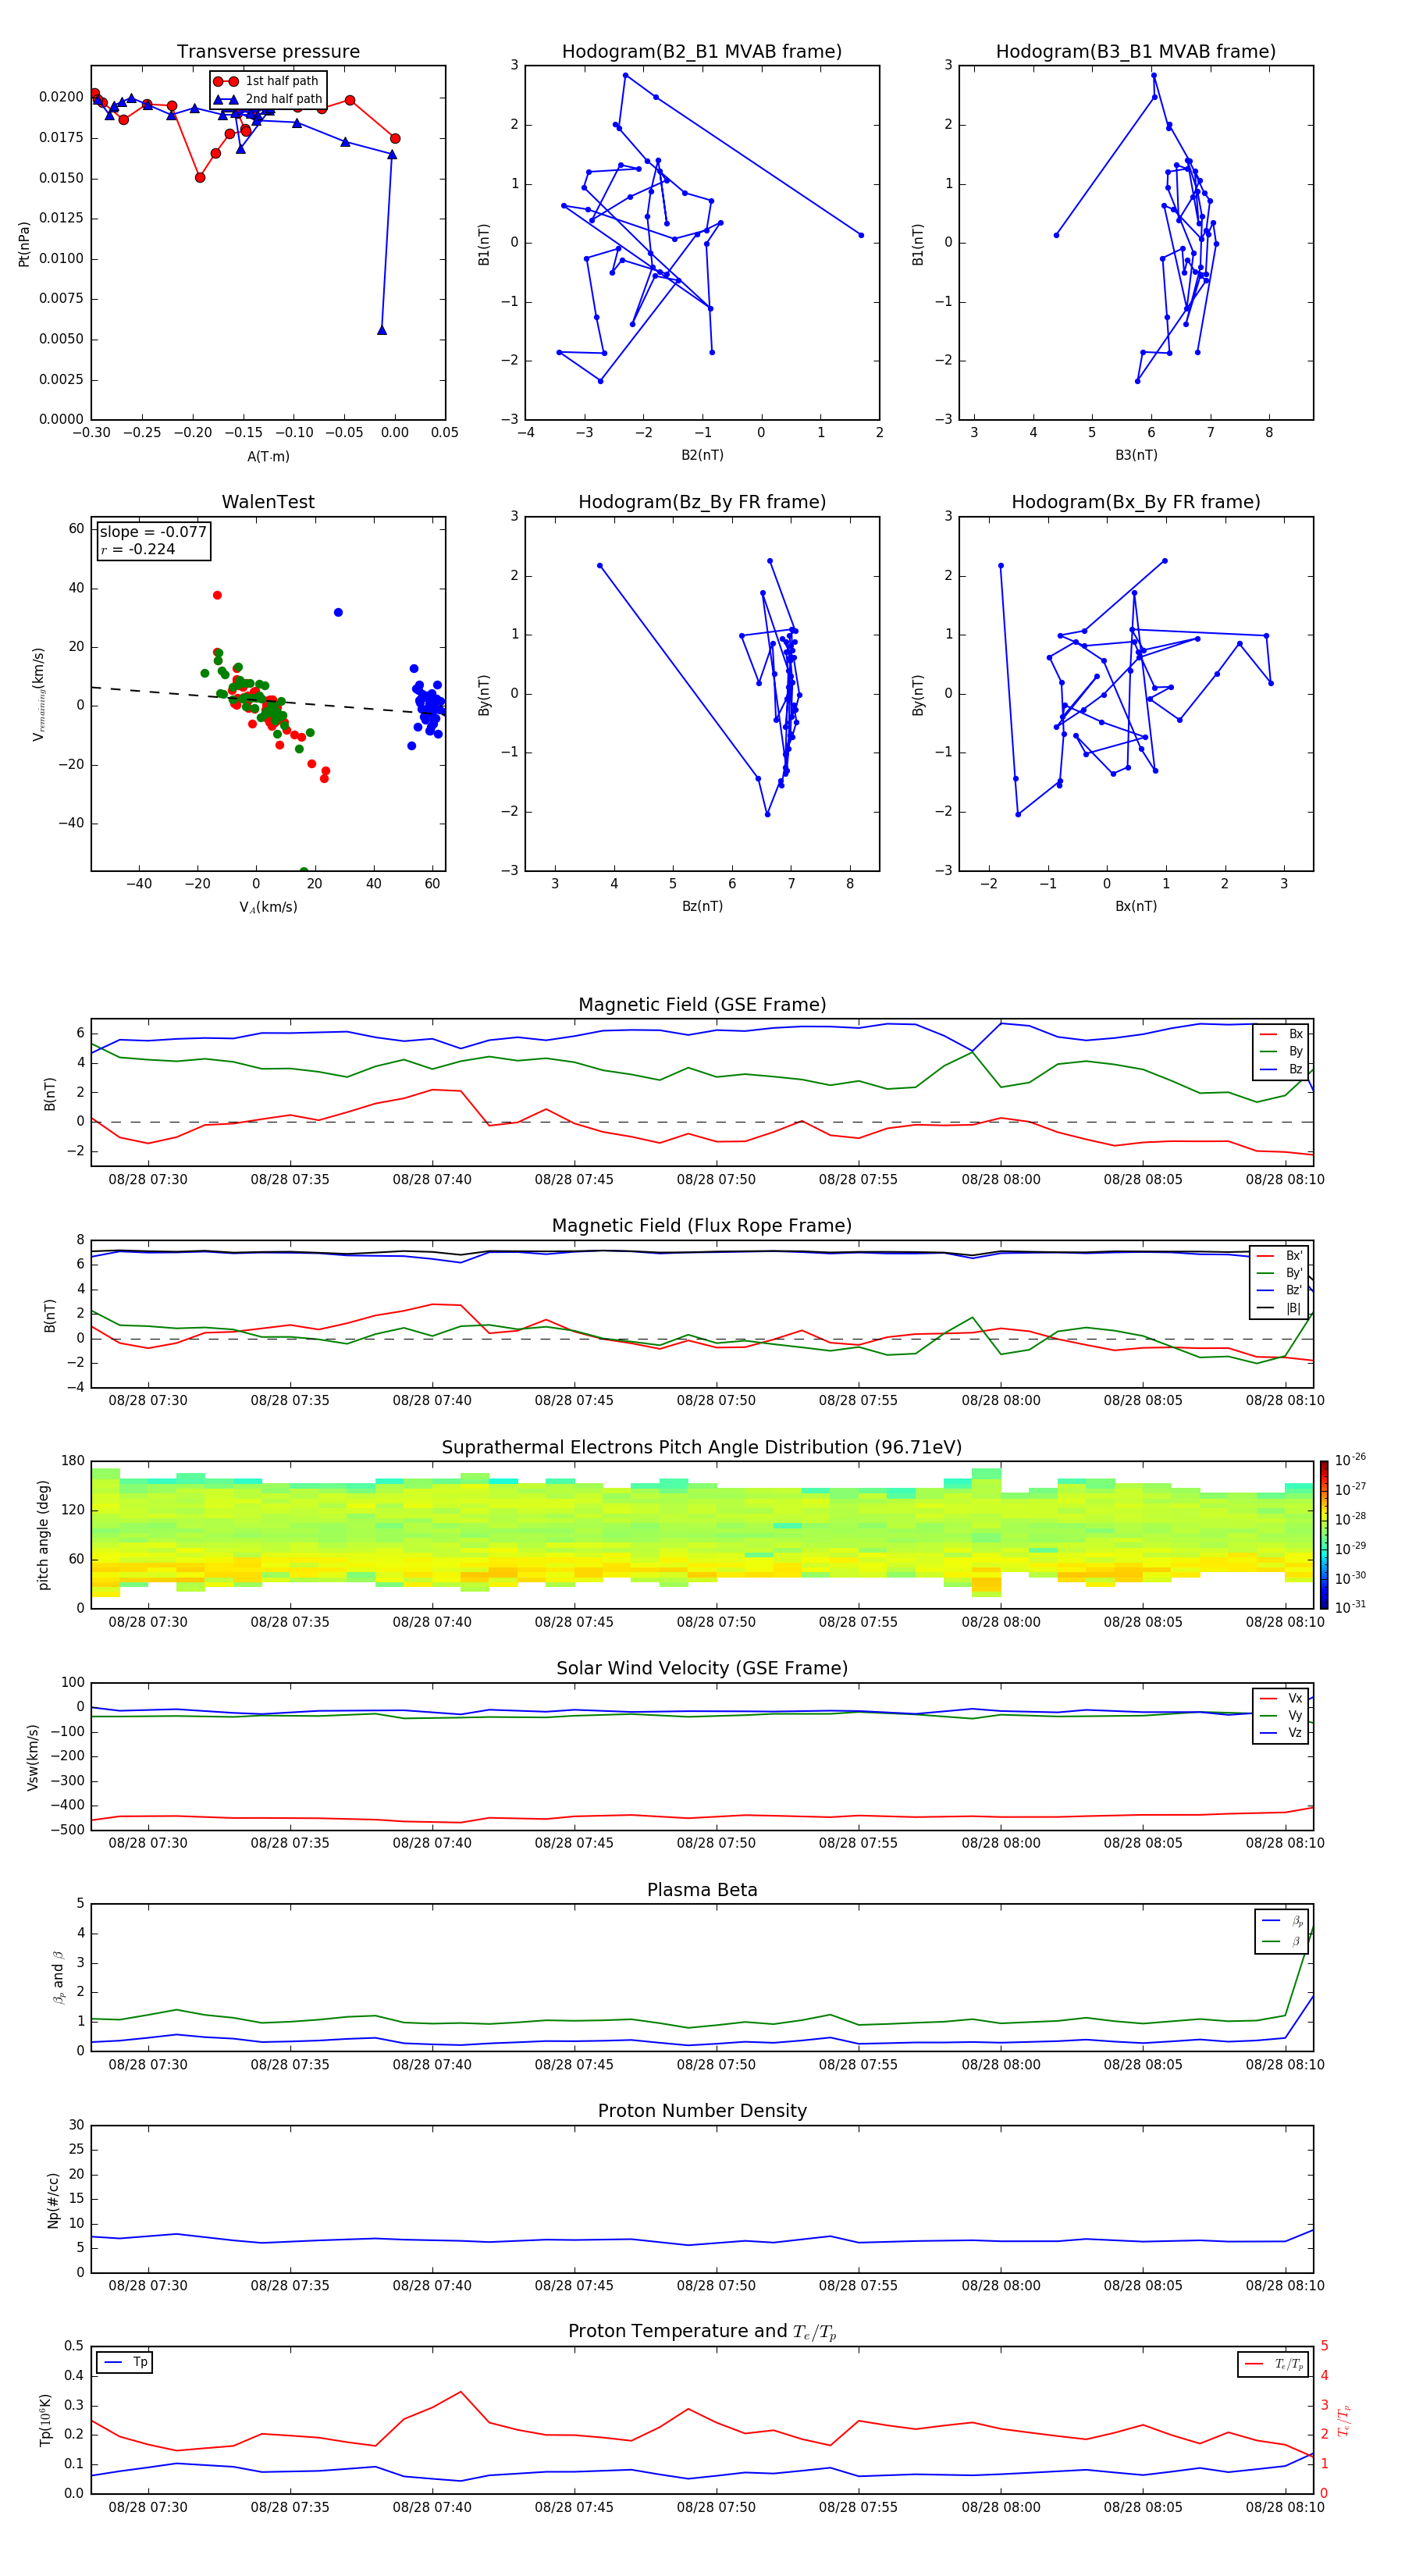Click the Vz legend entry
The height and width of the screenshot is (2576, 1405).
tap(1281, 1733)
